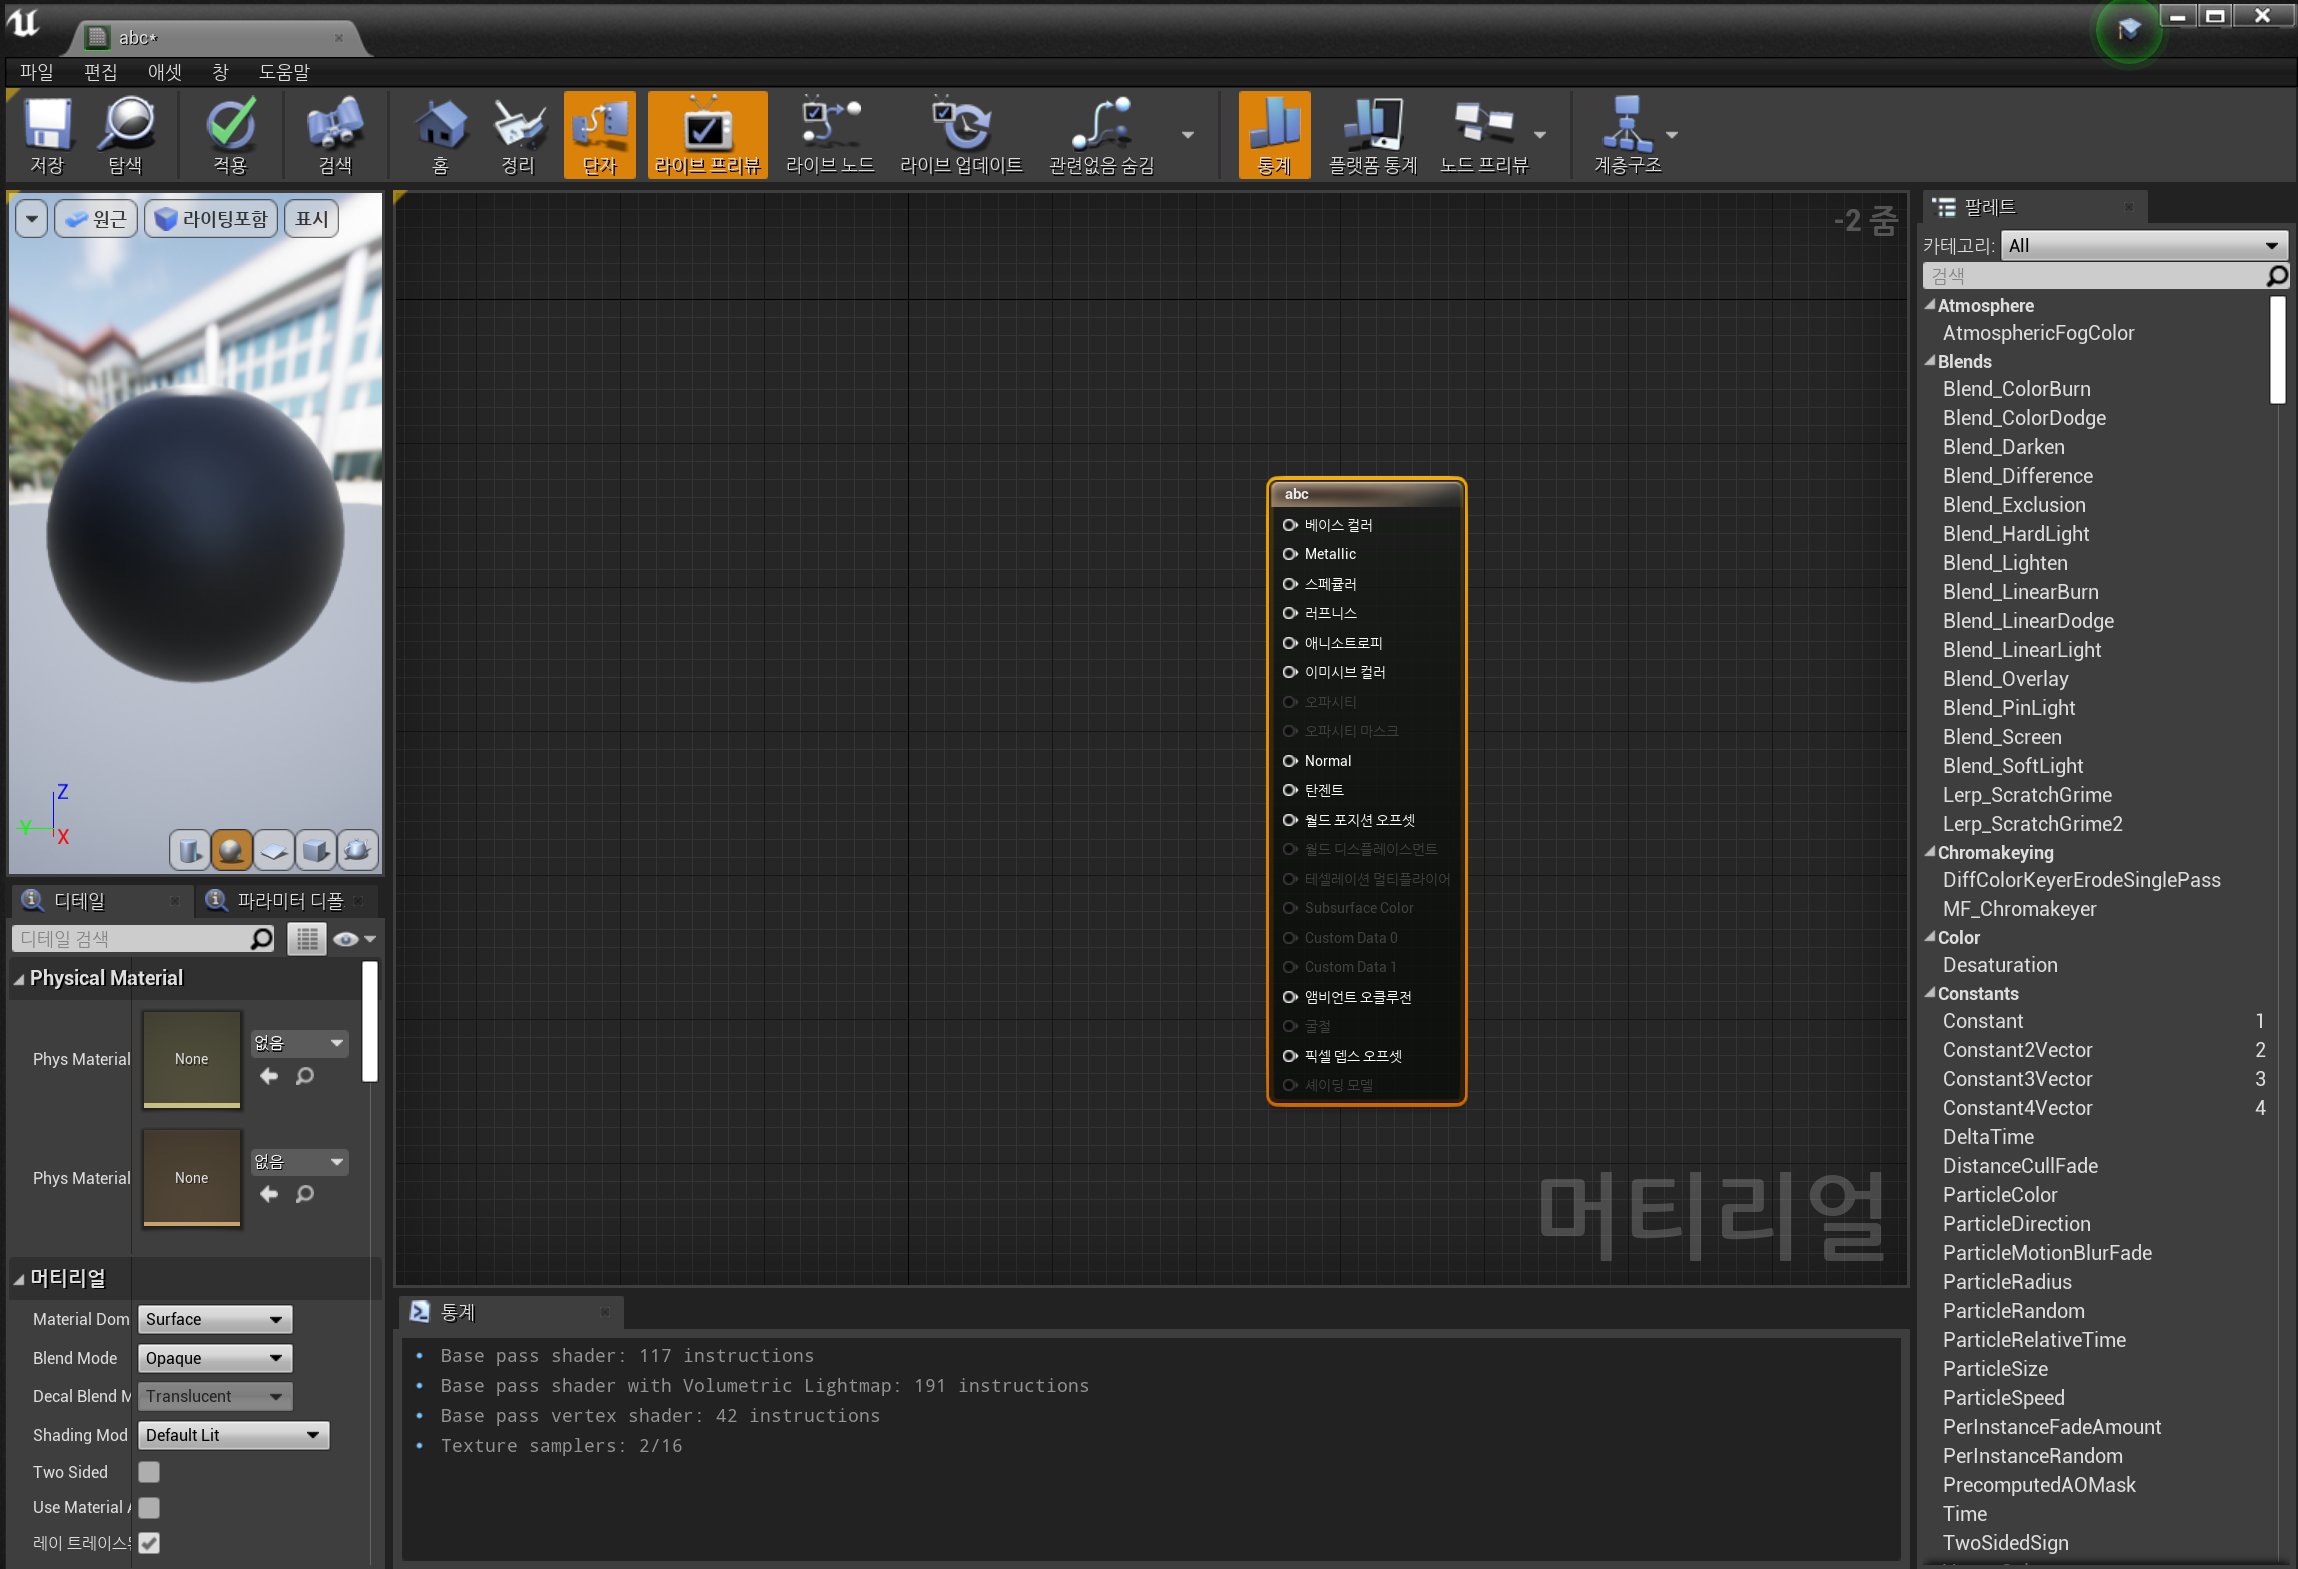This screenshot has width=2298, height=1569.
Task: Open the Material Domain Surface dropdown
Action: pos(214,1319)
